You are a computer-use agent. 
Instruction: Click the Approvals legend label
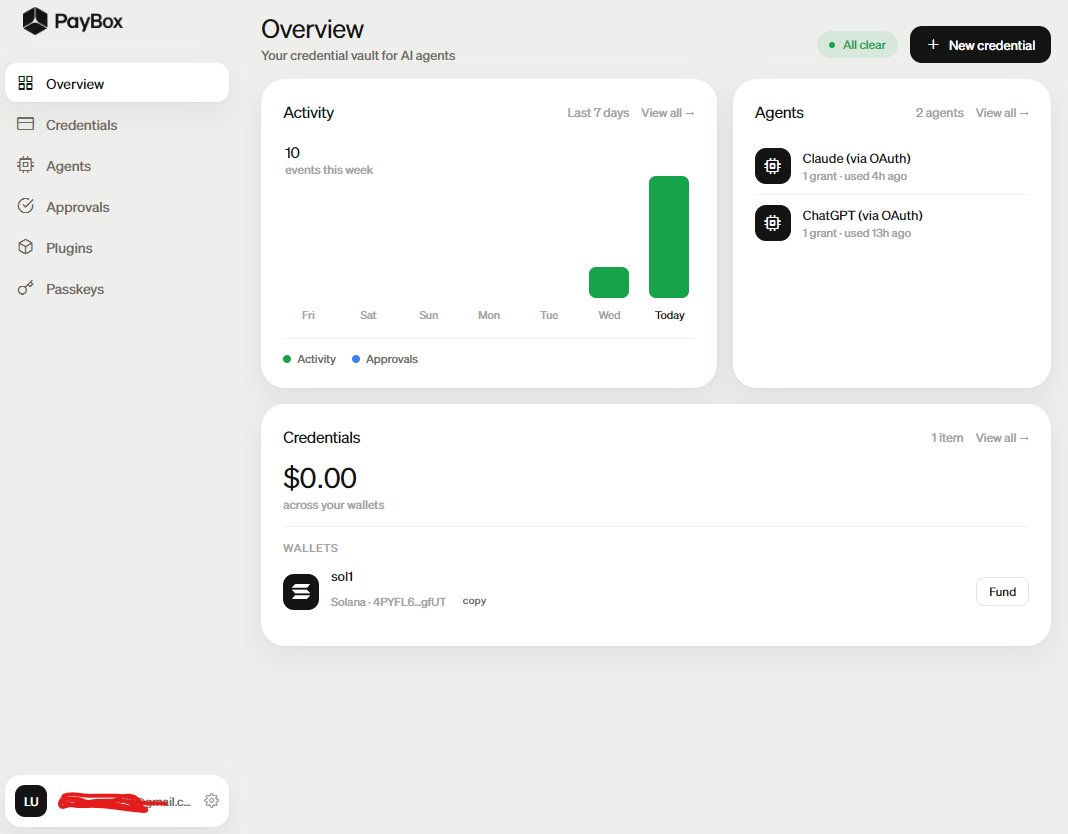pos(392,359)
